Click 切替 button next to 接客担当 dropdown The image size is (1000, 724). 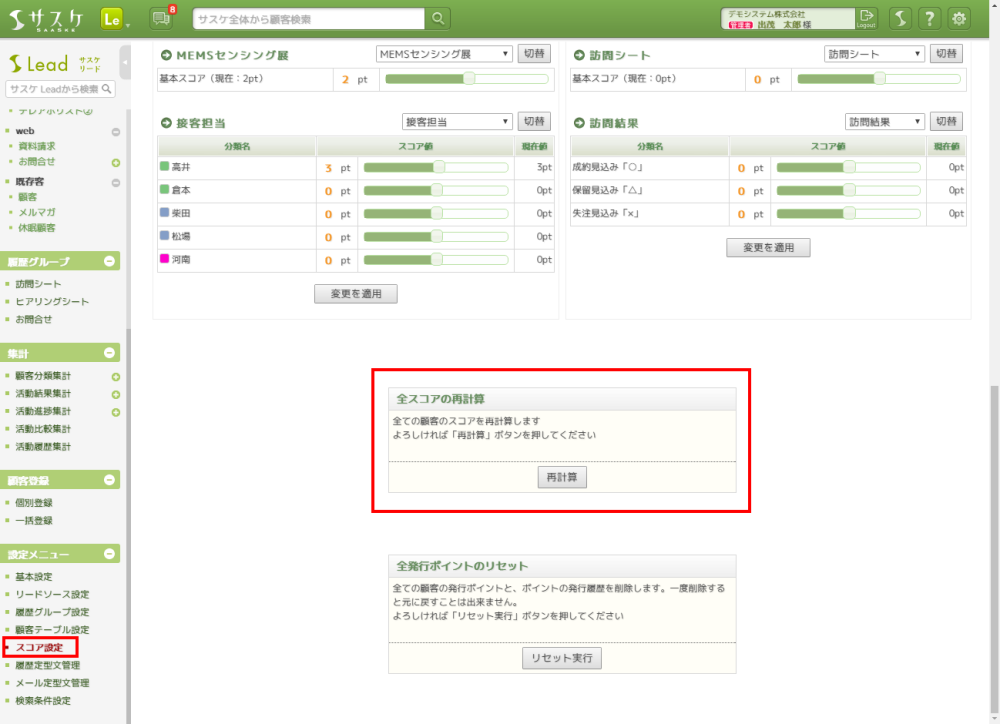click(x=534, y=121)
